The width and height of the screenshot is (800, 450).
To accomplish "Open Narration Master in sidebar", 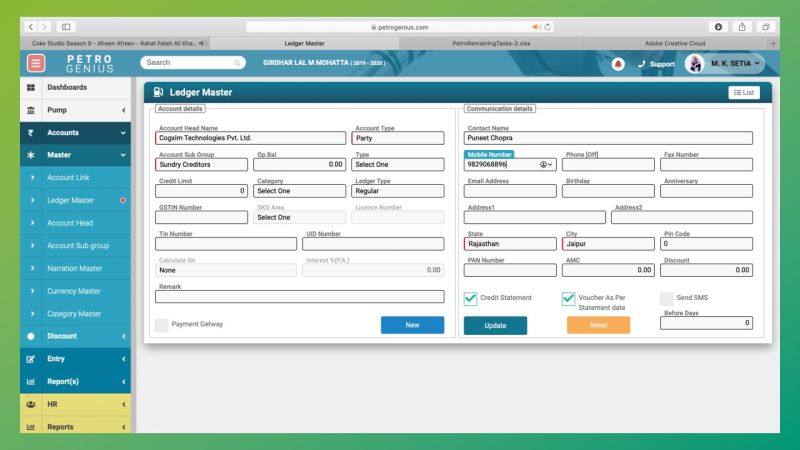I will click(74, 268).
